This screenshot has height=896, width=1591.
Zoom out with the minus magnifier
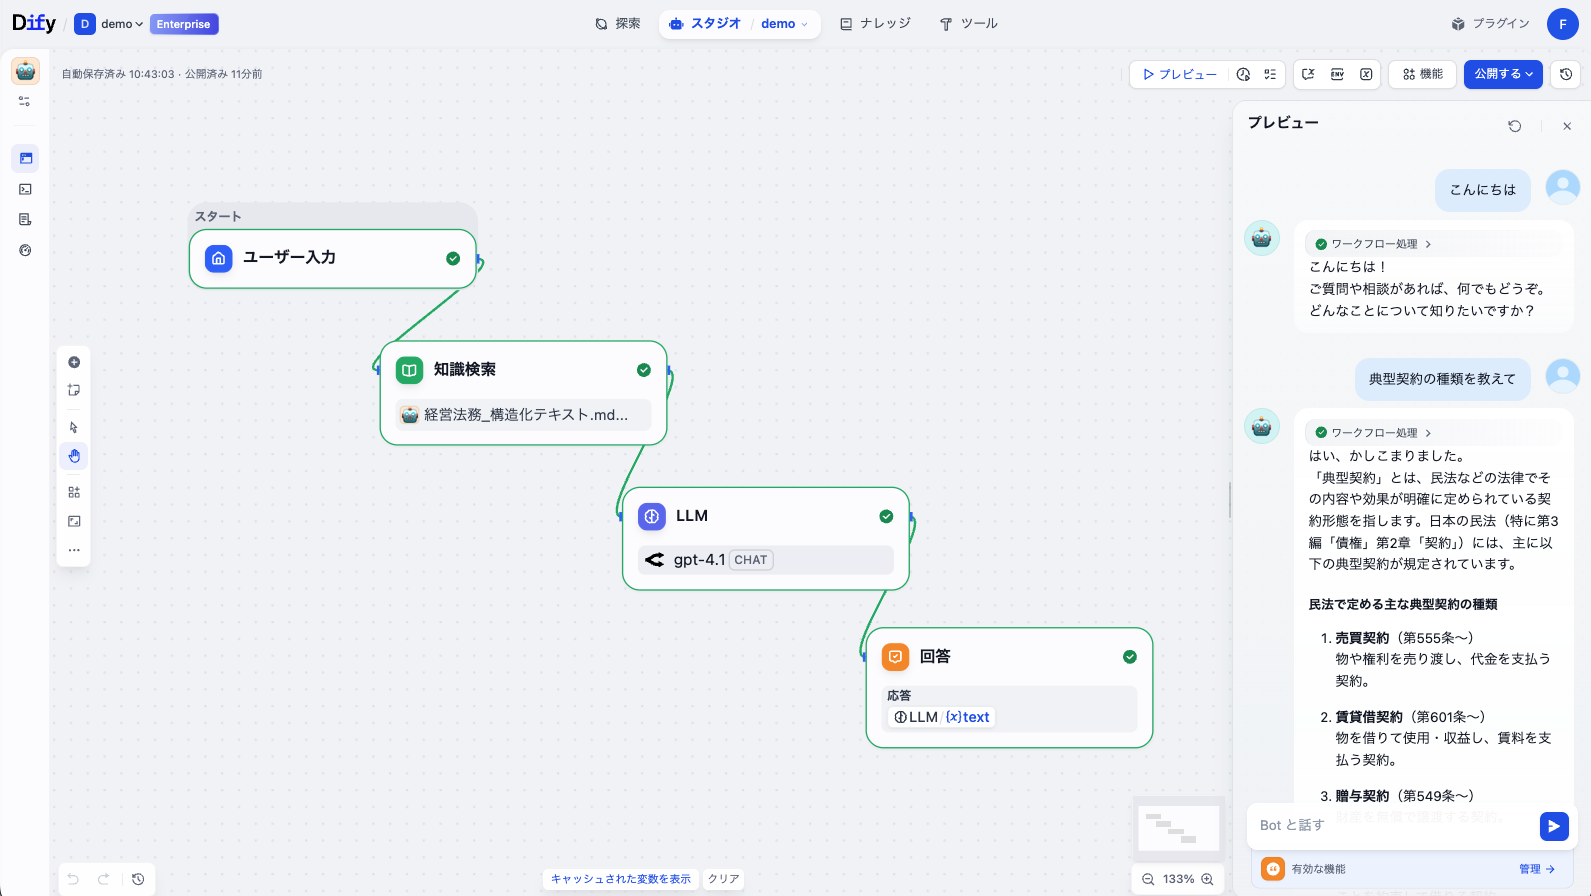1148,879
